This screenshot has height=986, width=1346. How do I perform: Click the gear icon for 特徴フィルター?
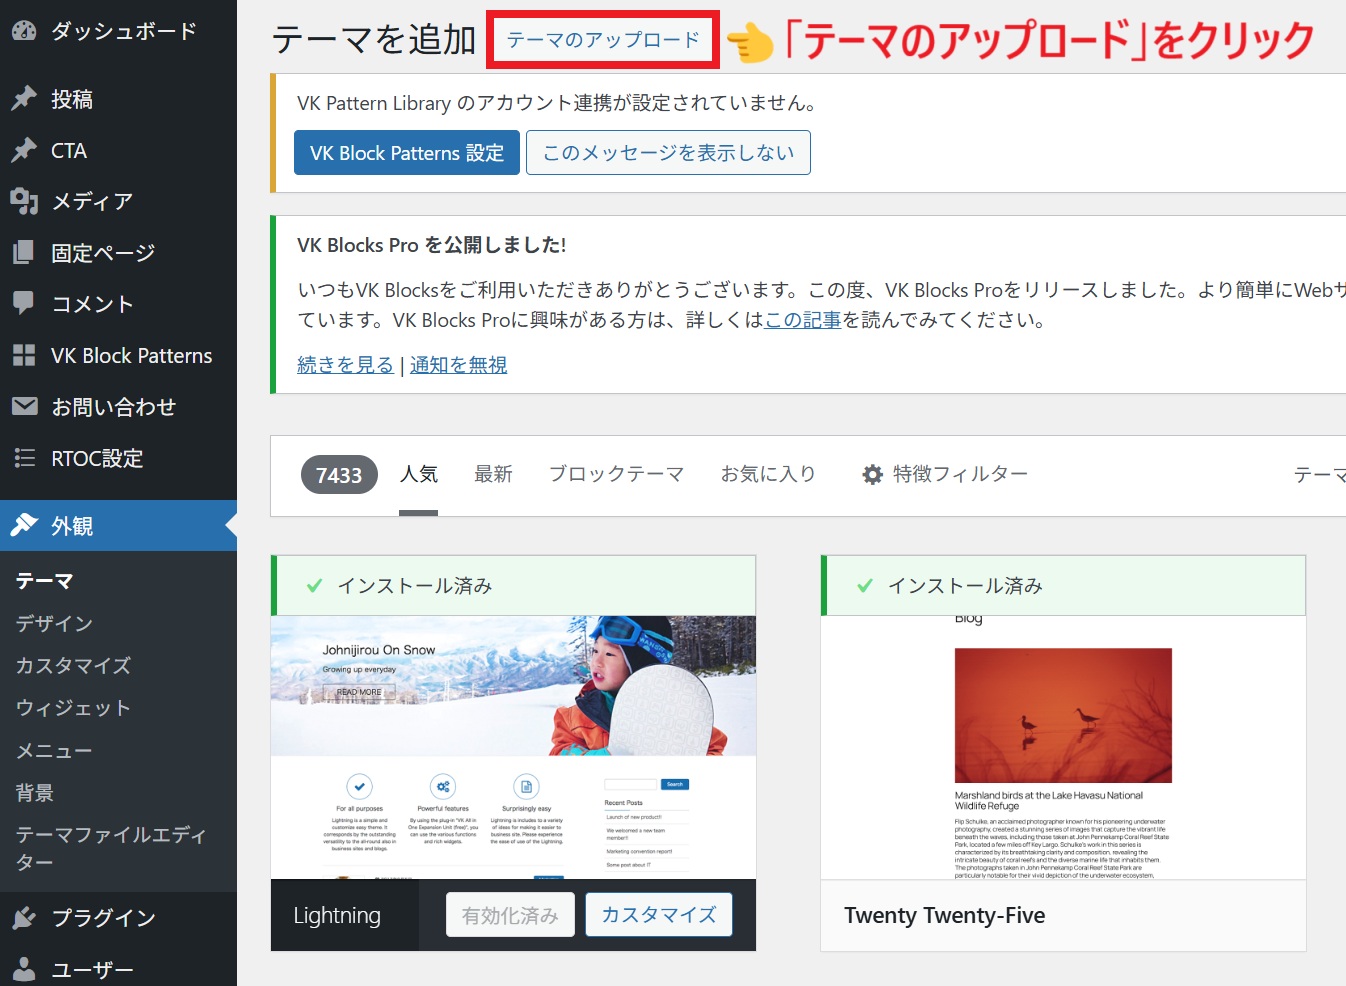point(872,474)
